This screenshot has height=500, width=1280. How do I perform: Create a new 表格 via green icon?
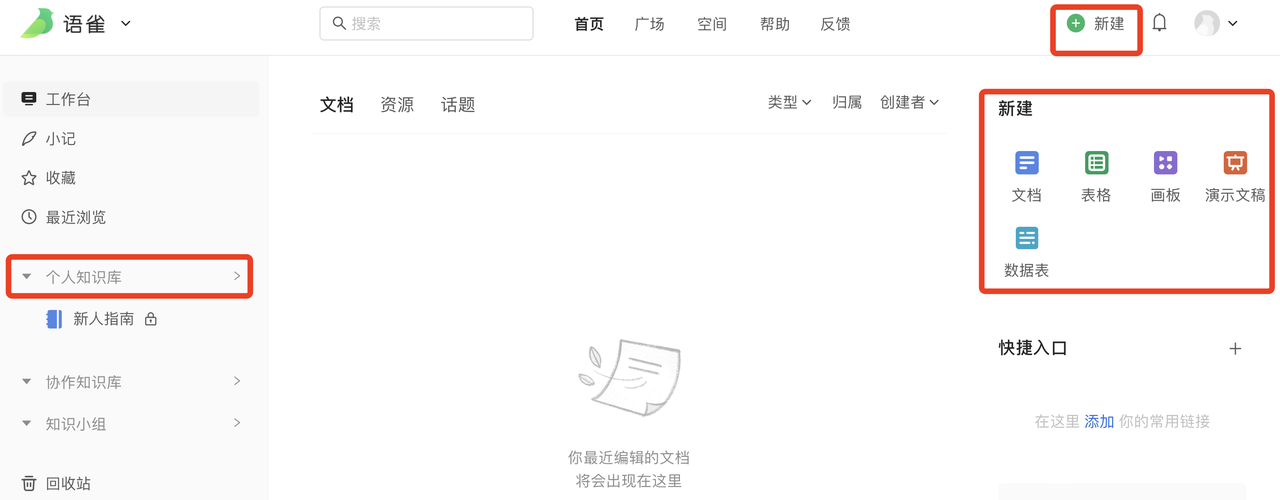[x=1096, y=163]
